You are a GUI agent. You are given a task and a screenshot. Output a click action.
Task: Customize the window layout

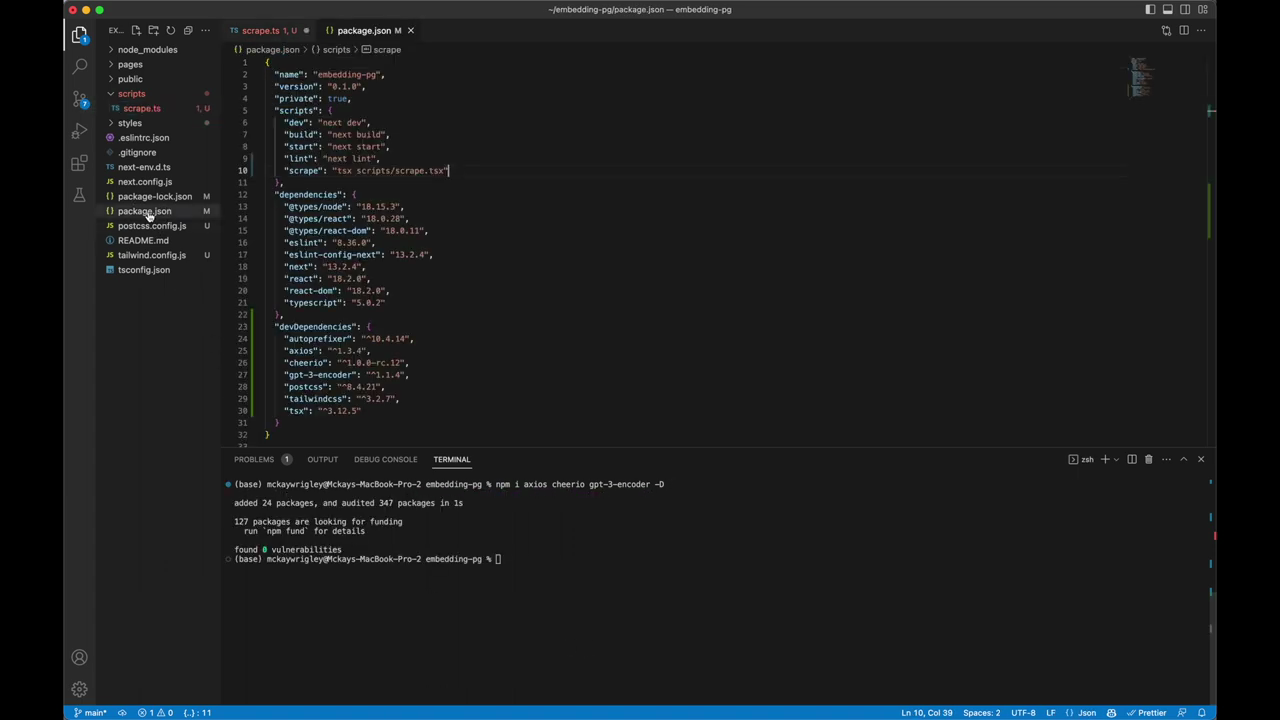(1202, 9)
